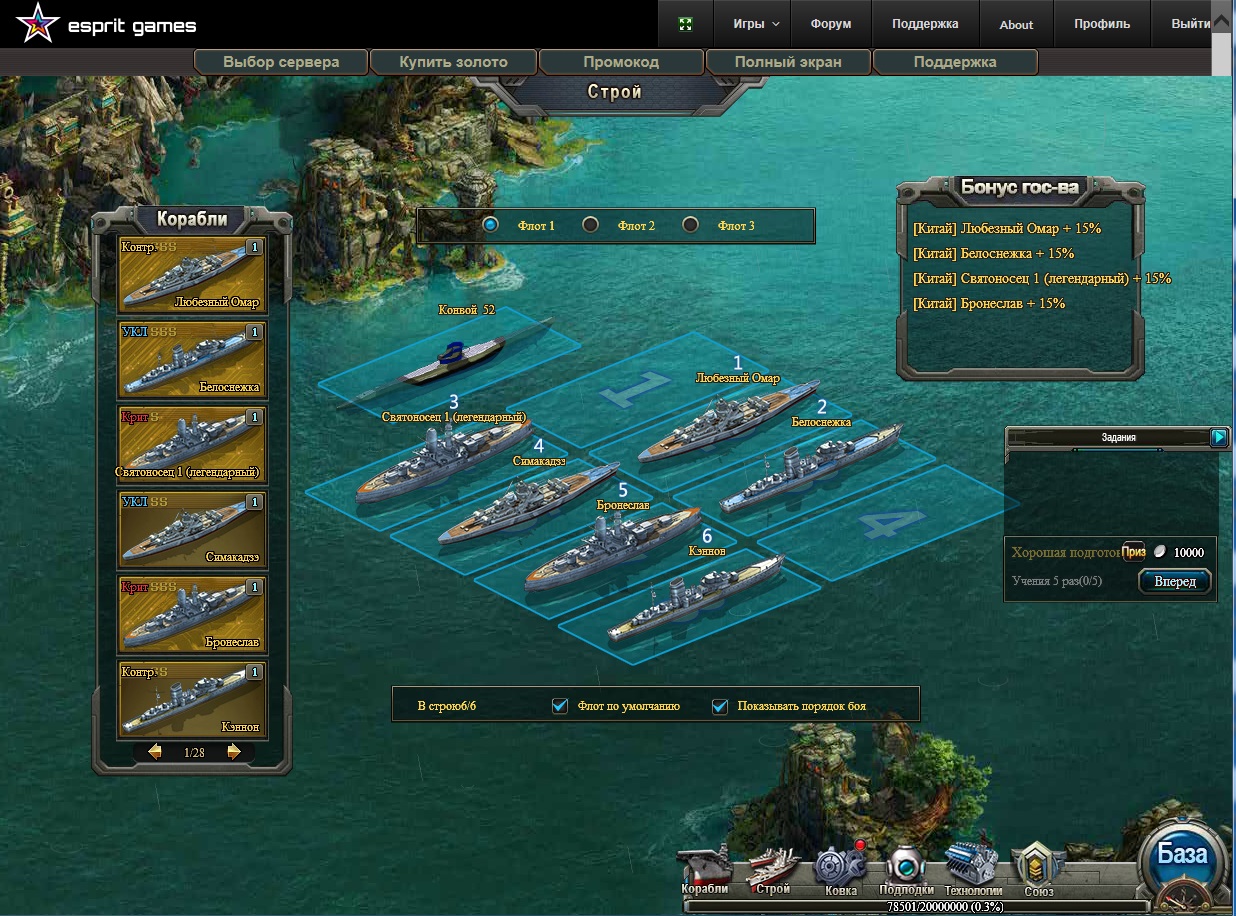Click the green fullscreen icon in top navigation
Viewport: 1236px width, 916px height.
685,24
